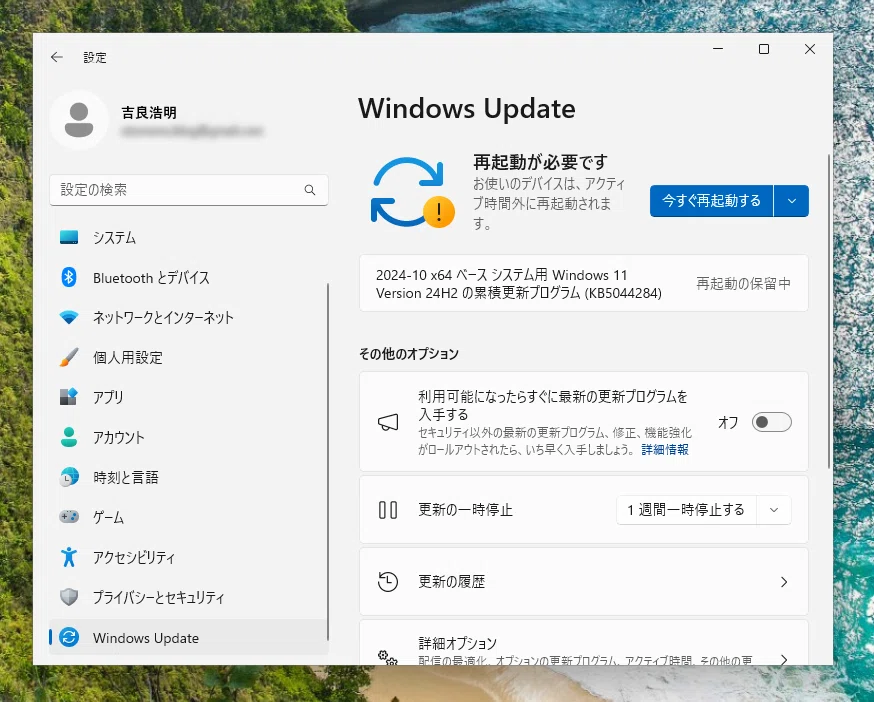Click the pause icon beside 更新の一時停止
The image size is (874, 702).
(388, 510)
